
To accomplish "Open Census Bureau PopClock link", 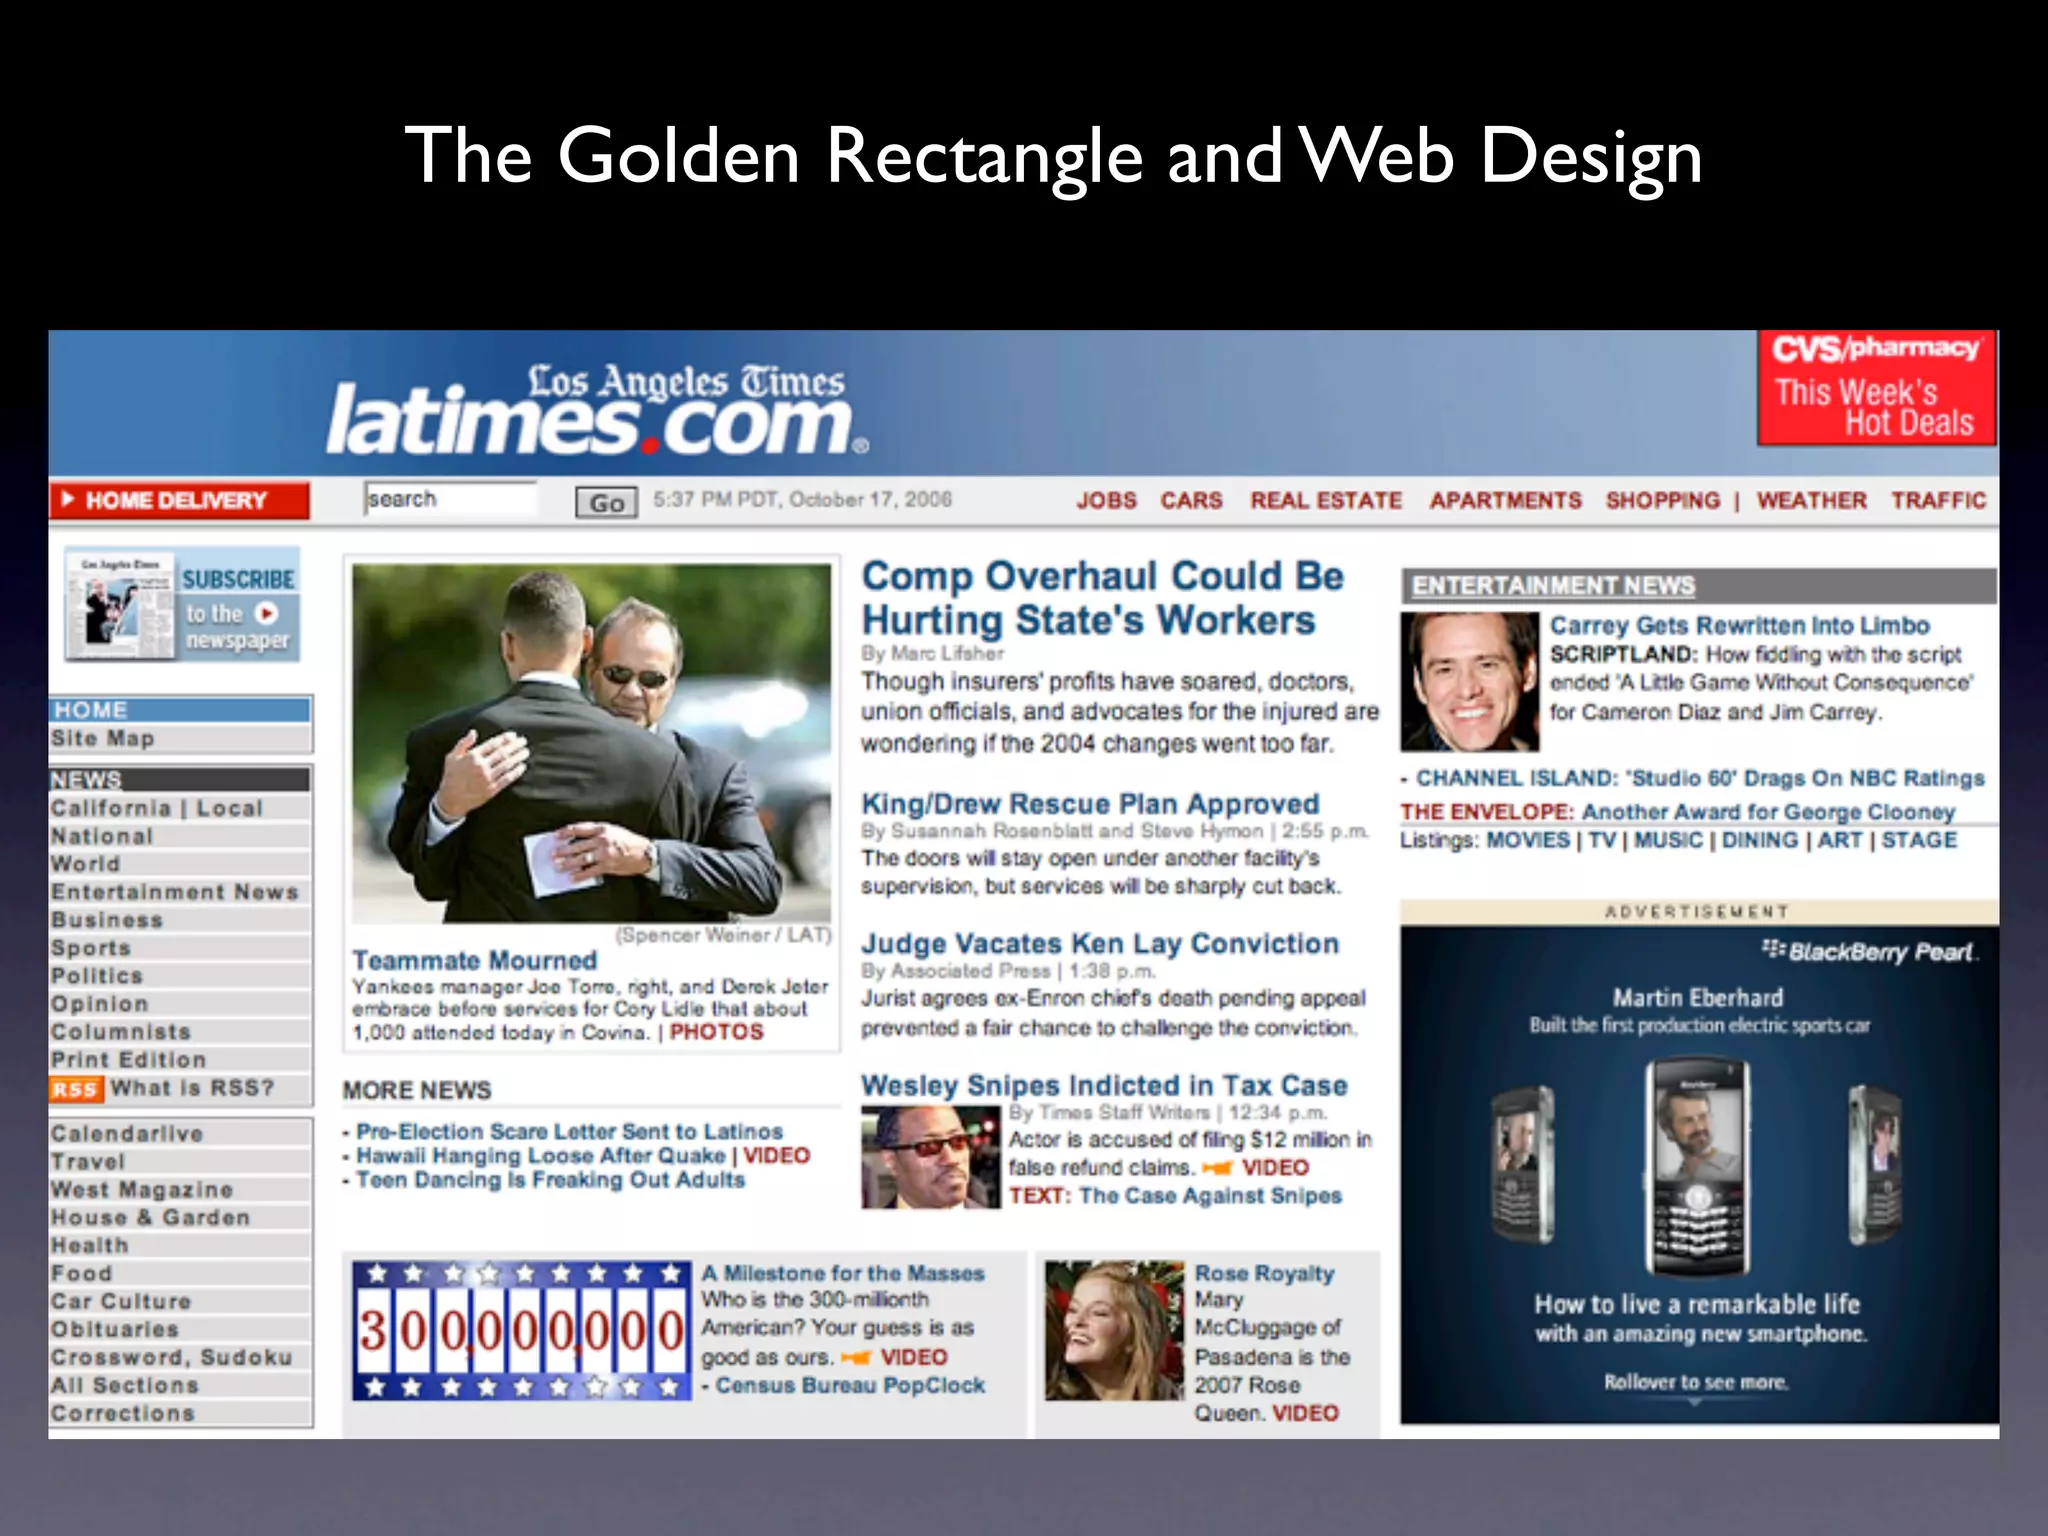I will pos(850,1386).
